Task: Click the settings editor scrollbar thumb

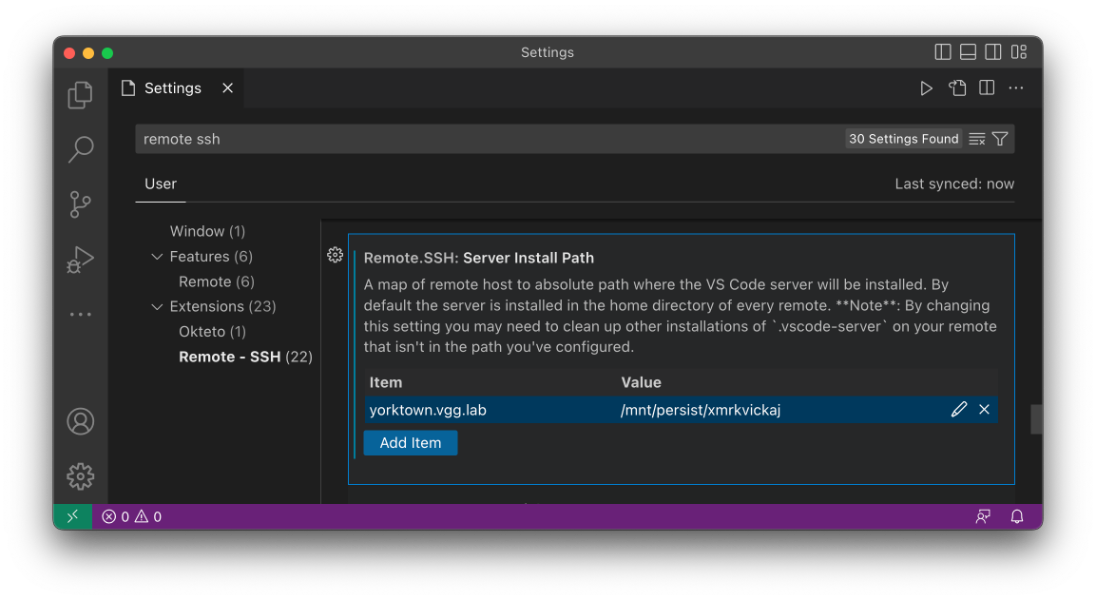Action: [x=1037, y=419]
